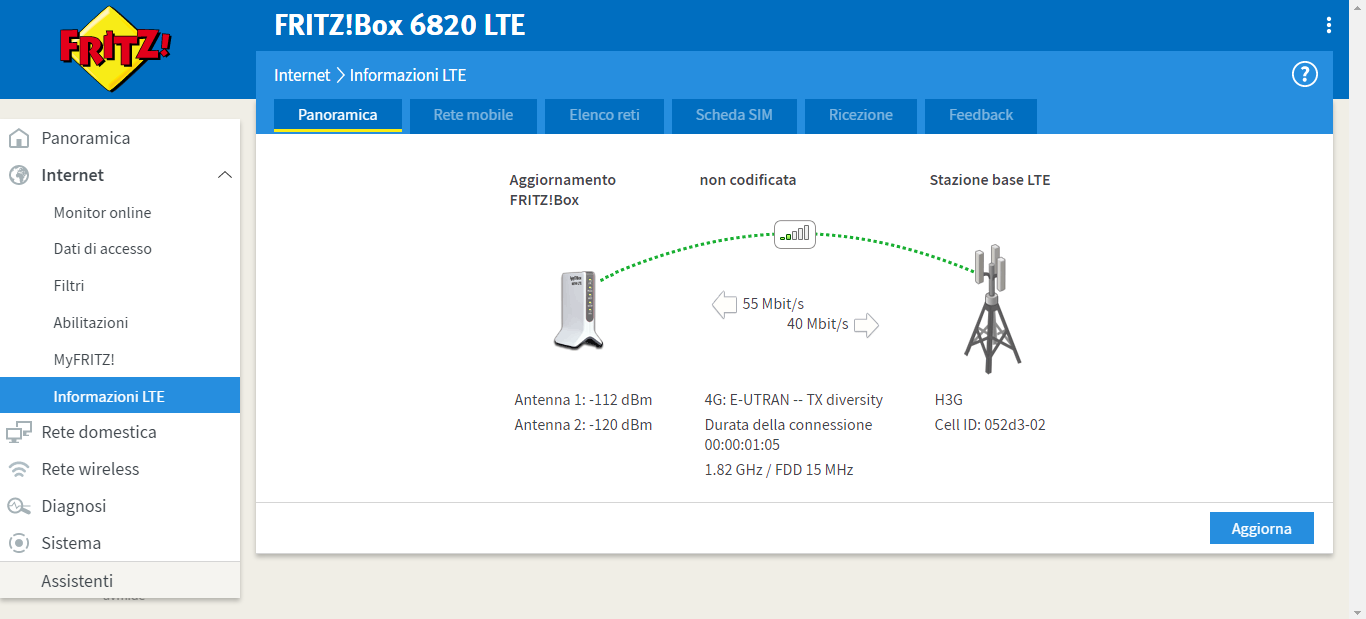The image size is (1366, 619).
Task: Open the Diagnosi menu item
Action: [x=73, y=506]
